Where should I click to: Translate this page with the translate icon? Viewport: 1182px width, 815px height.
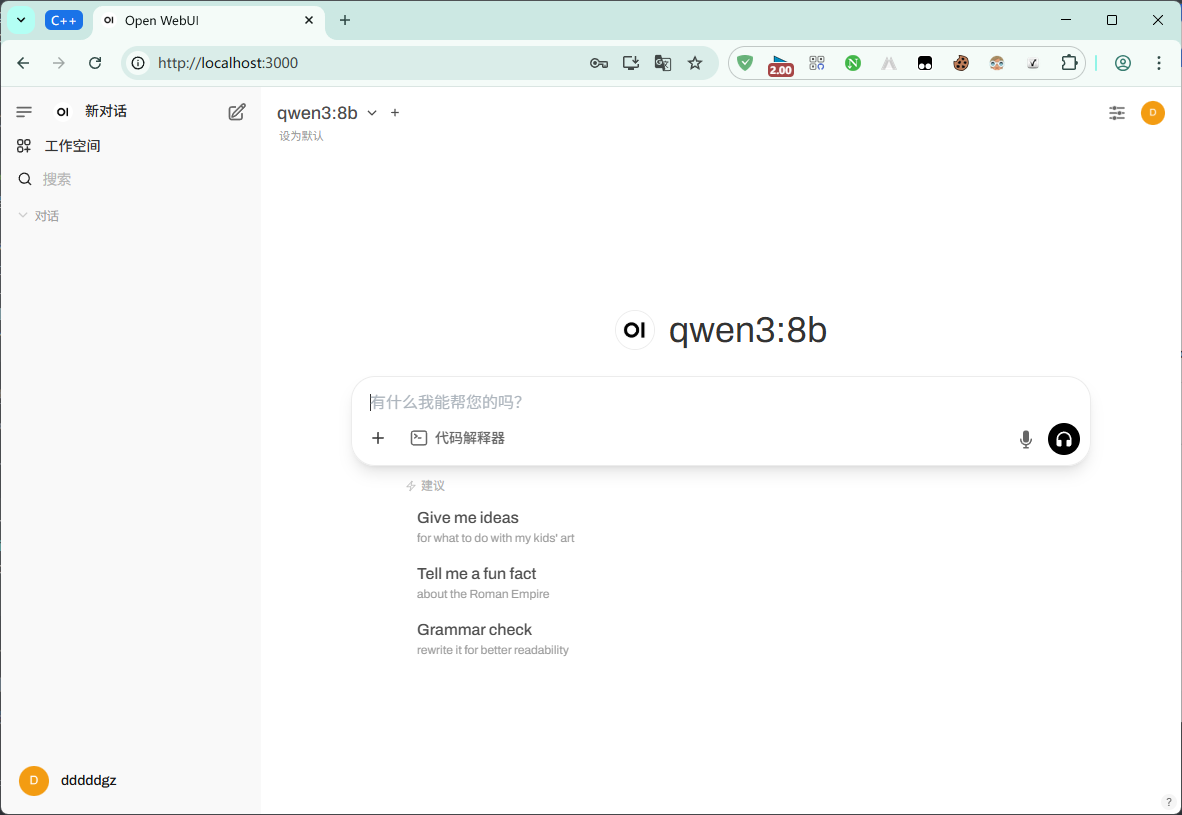click(x=663, y=63)
